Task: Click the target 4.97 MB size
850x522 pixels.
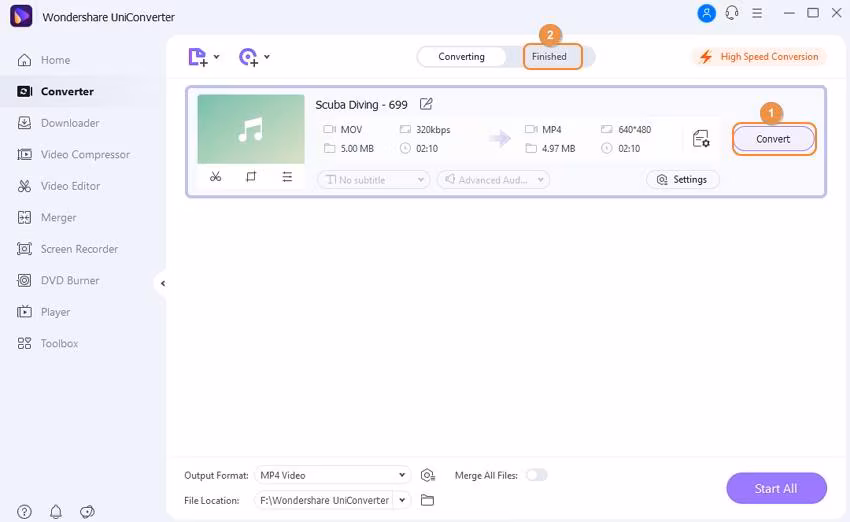Action: [x=558, y=149]
